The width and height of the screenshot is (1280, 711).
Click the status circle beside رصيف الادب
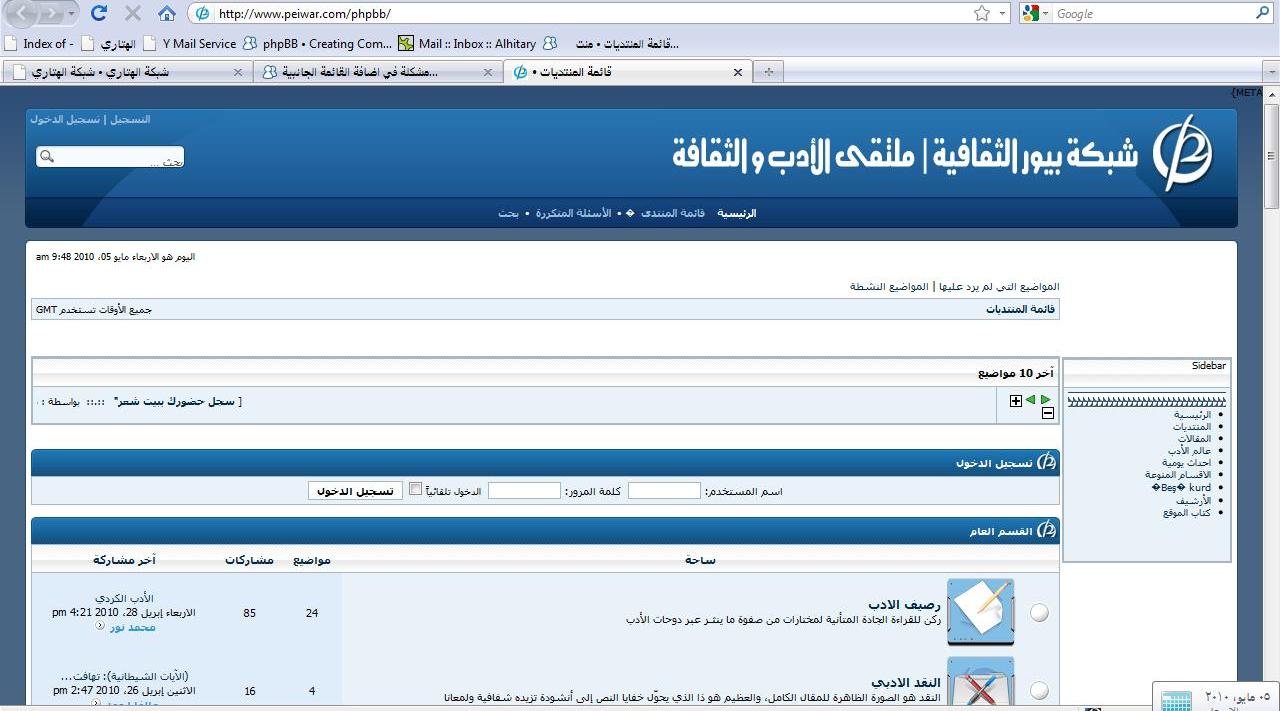pos(1040,613)
